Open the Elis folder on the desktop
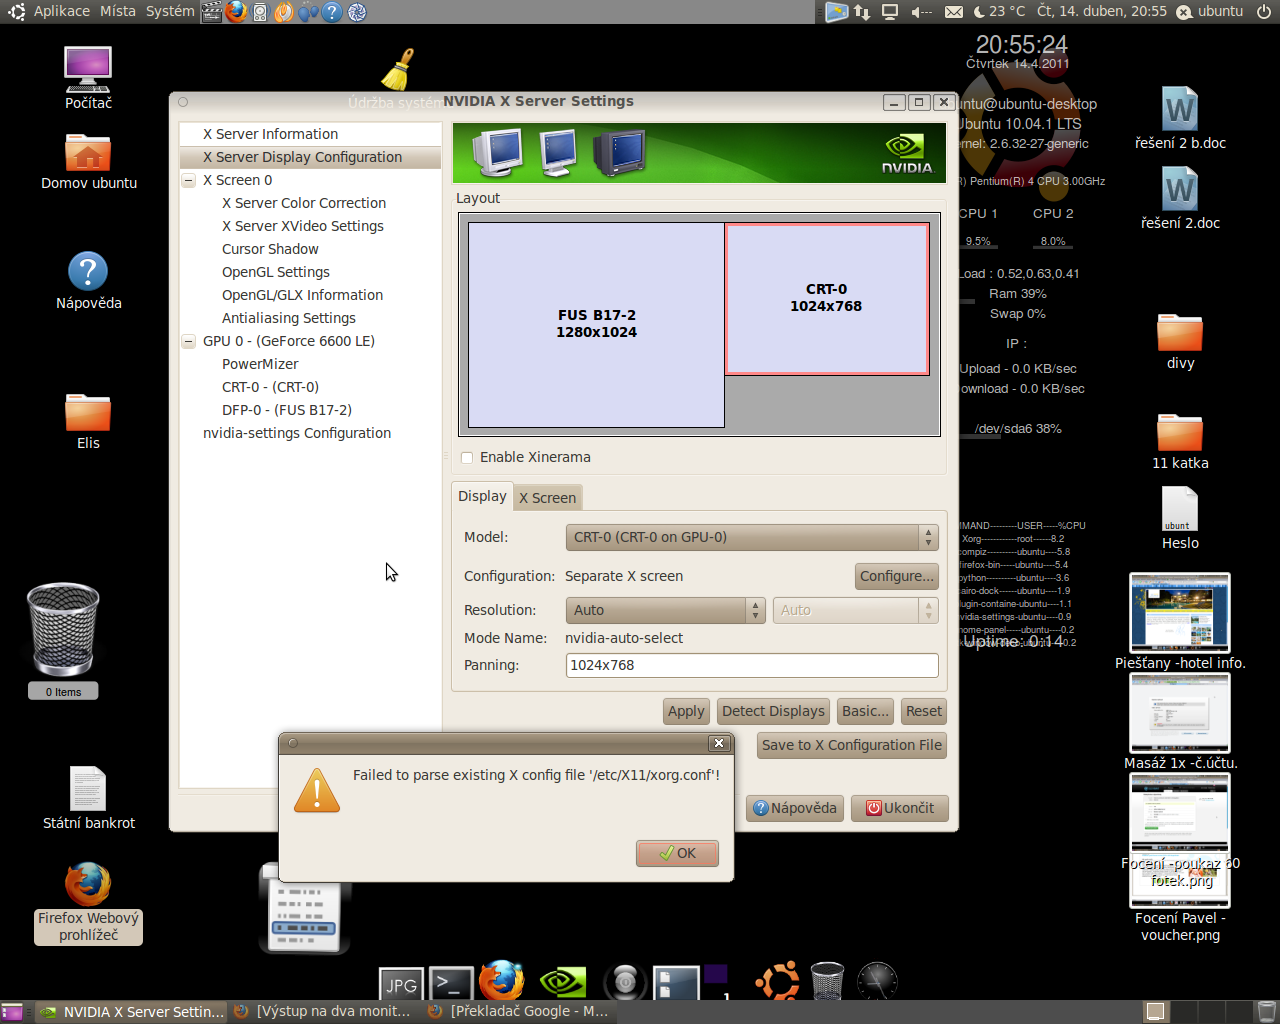Image resolution: width=1280 pixels, height=1024 pixels. point(88,420)
